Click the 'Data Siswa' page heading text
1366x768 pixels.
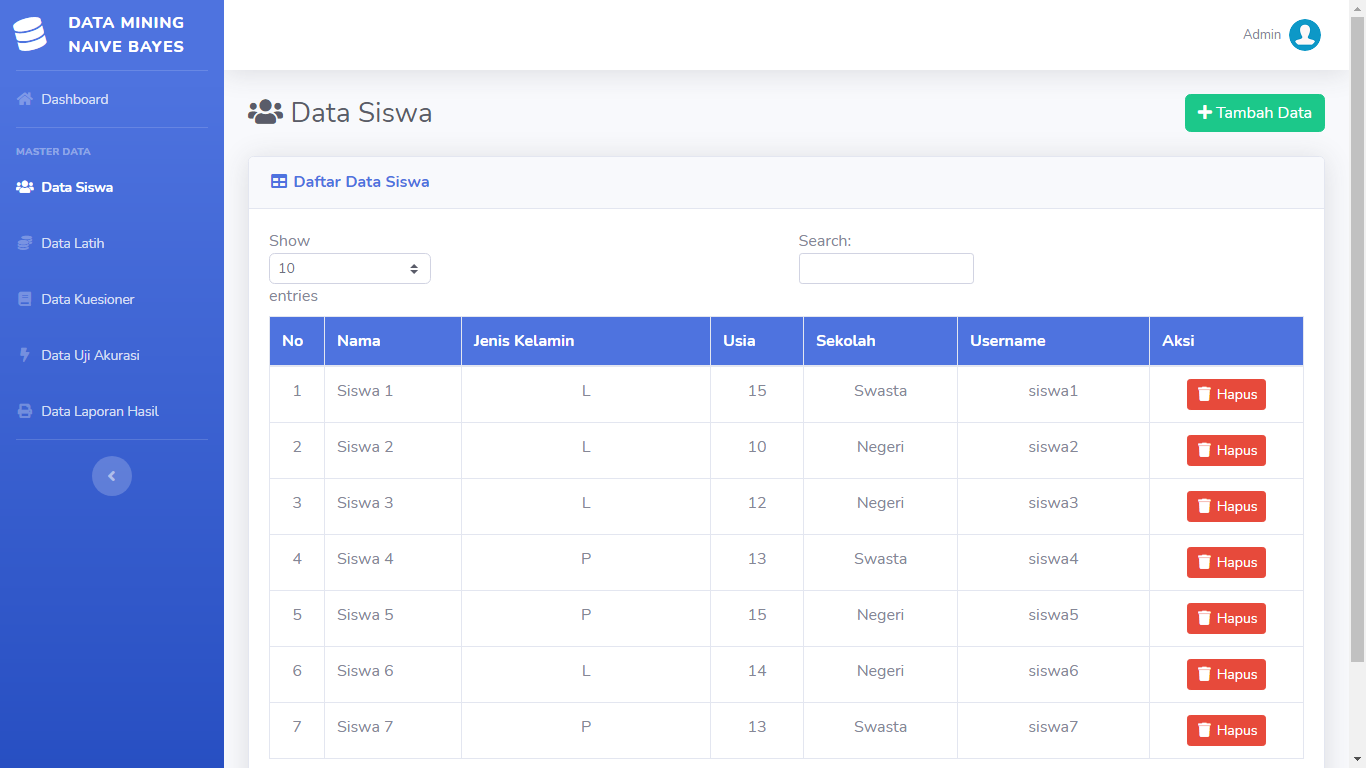[361, 112]
